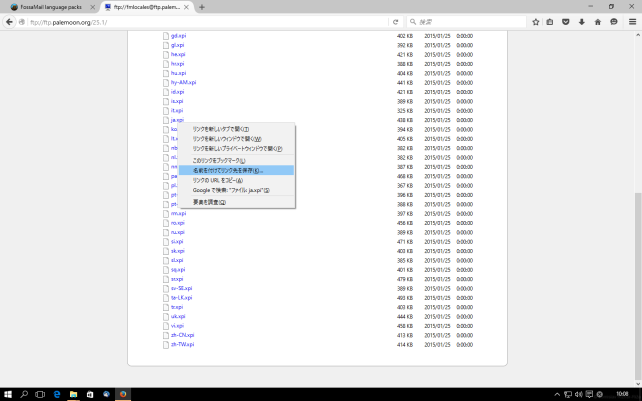
Task: Open the ta-LK.xpi file link
Action: pos(181,298)
